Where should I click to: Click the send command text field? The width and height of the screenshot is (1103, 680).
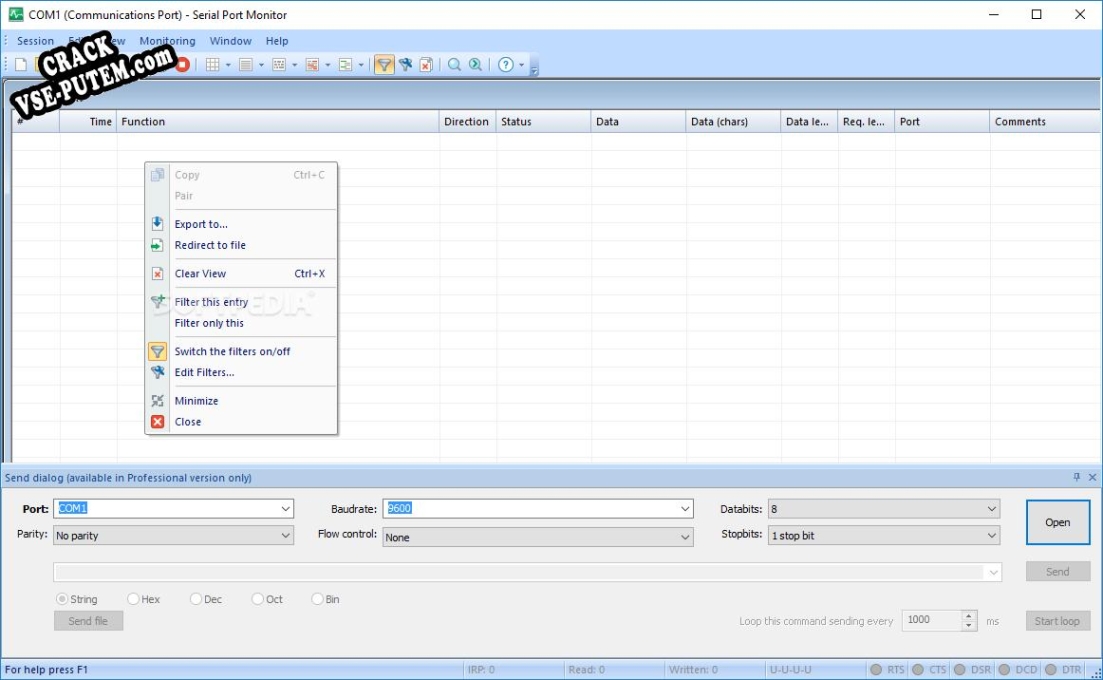[518, 572]
